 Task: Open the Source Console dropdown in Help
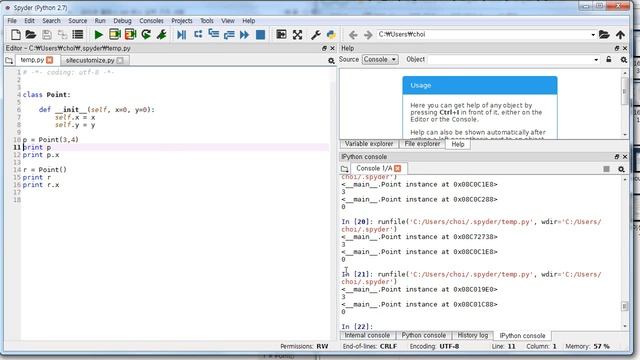tap(380, 60)
